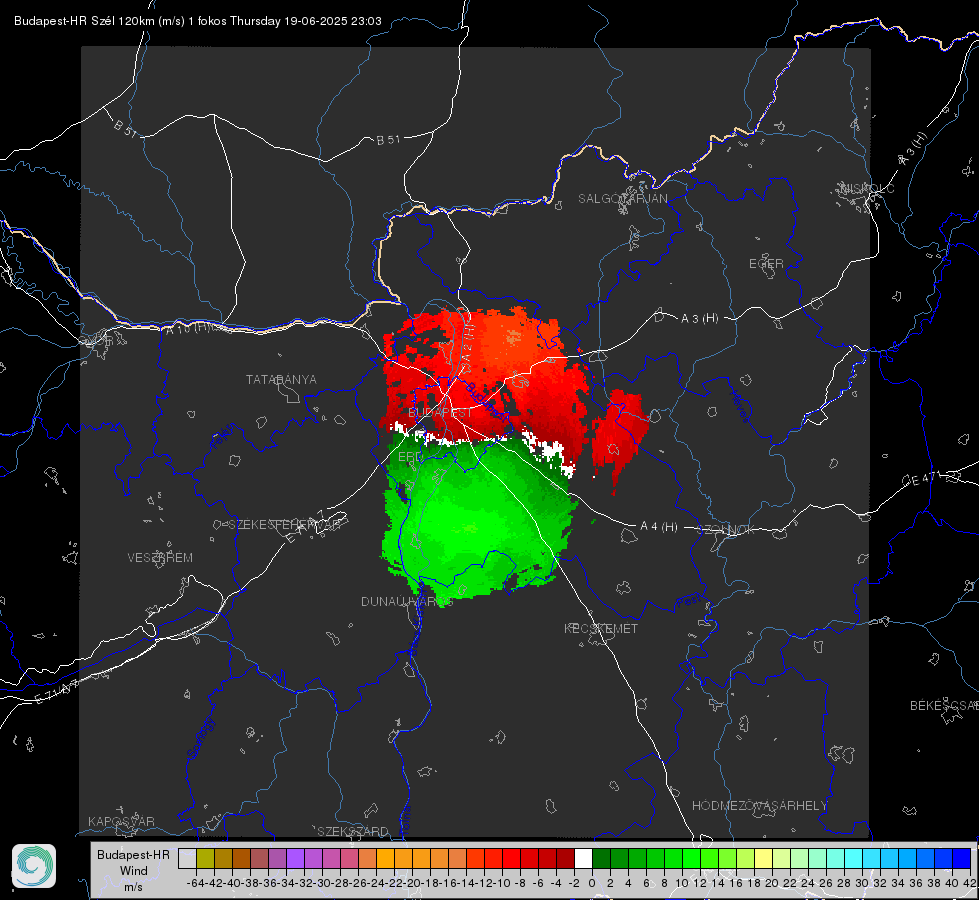This screenshot has height=900, width=979.
Task: Click the 42 value in the legend scale
Action: click(970, 883)
